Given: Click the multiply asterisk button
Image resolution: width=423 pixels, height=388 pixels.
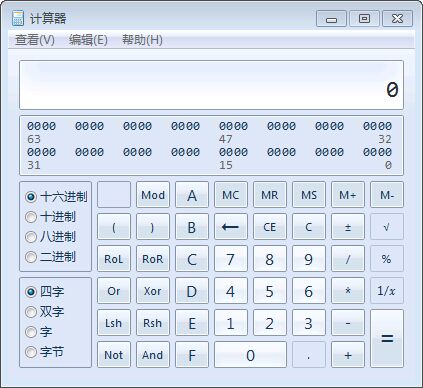Looking at the screenshot, I should [x=348, y=291].
